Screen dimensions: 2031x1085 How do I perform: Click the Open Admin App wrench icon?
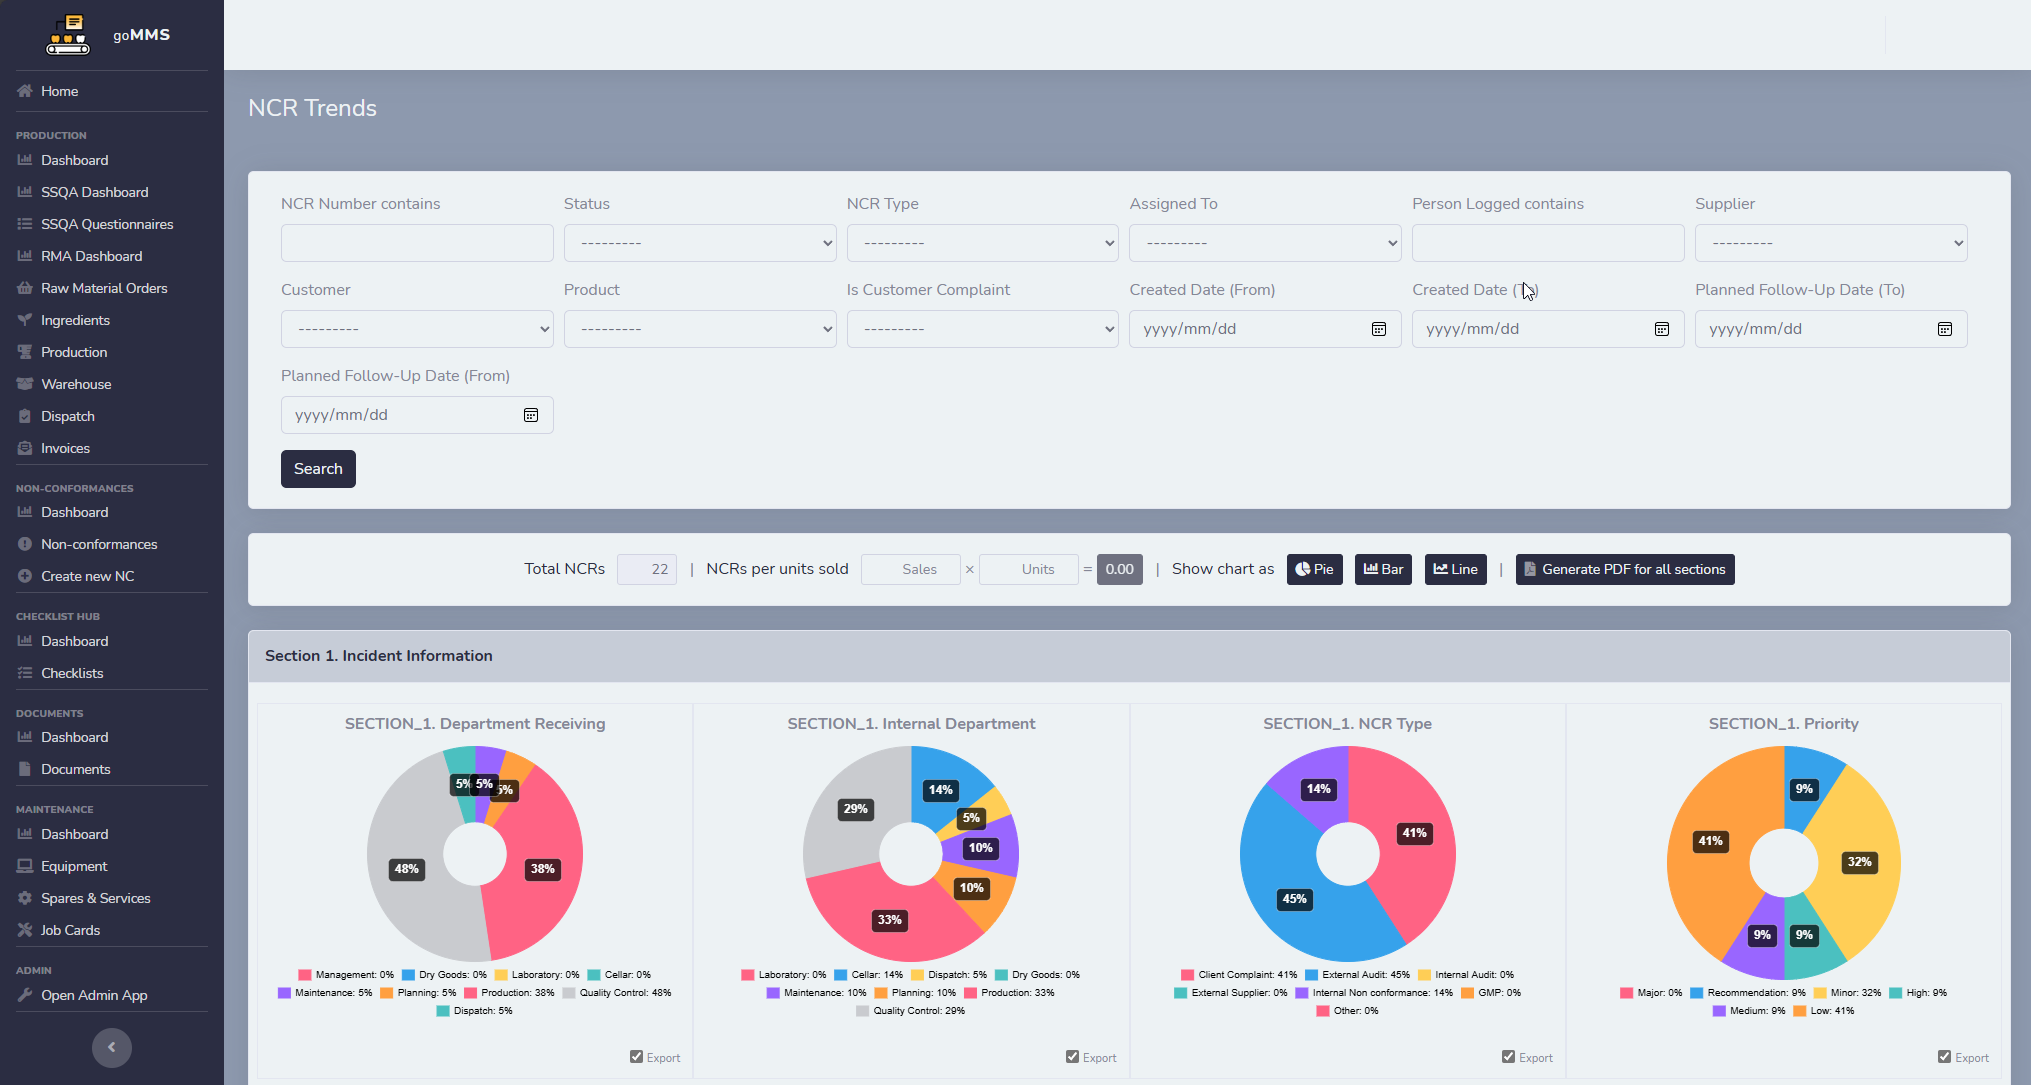tap(25, 995)
